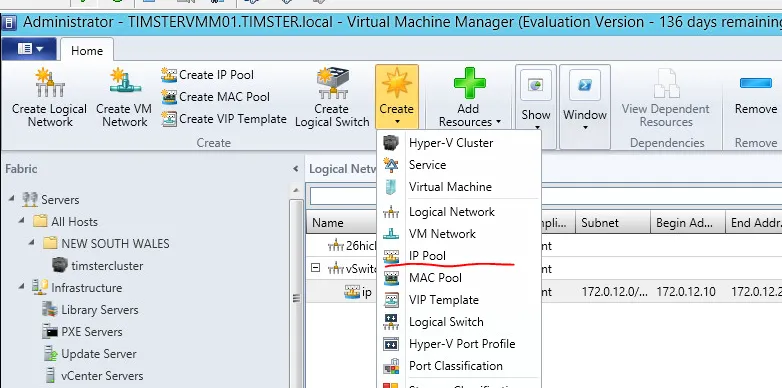Click the 172.0.12.10 begin address cell

click(686, 292)
